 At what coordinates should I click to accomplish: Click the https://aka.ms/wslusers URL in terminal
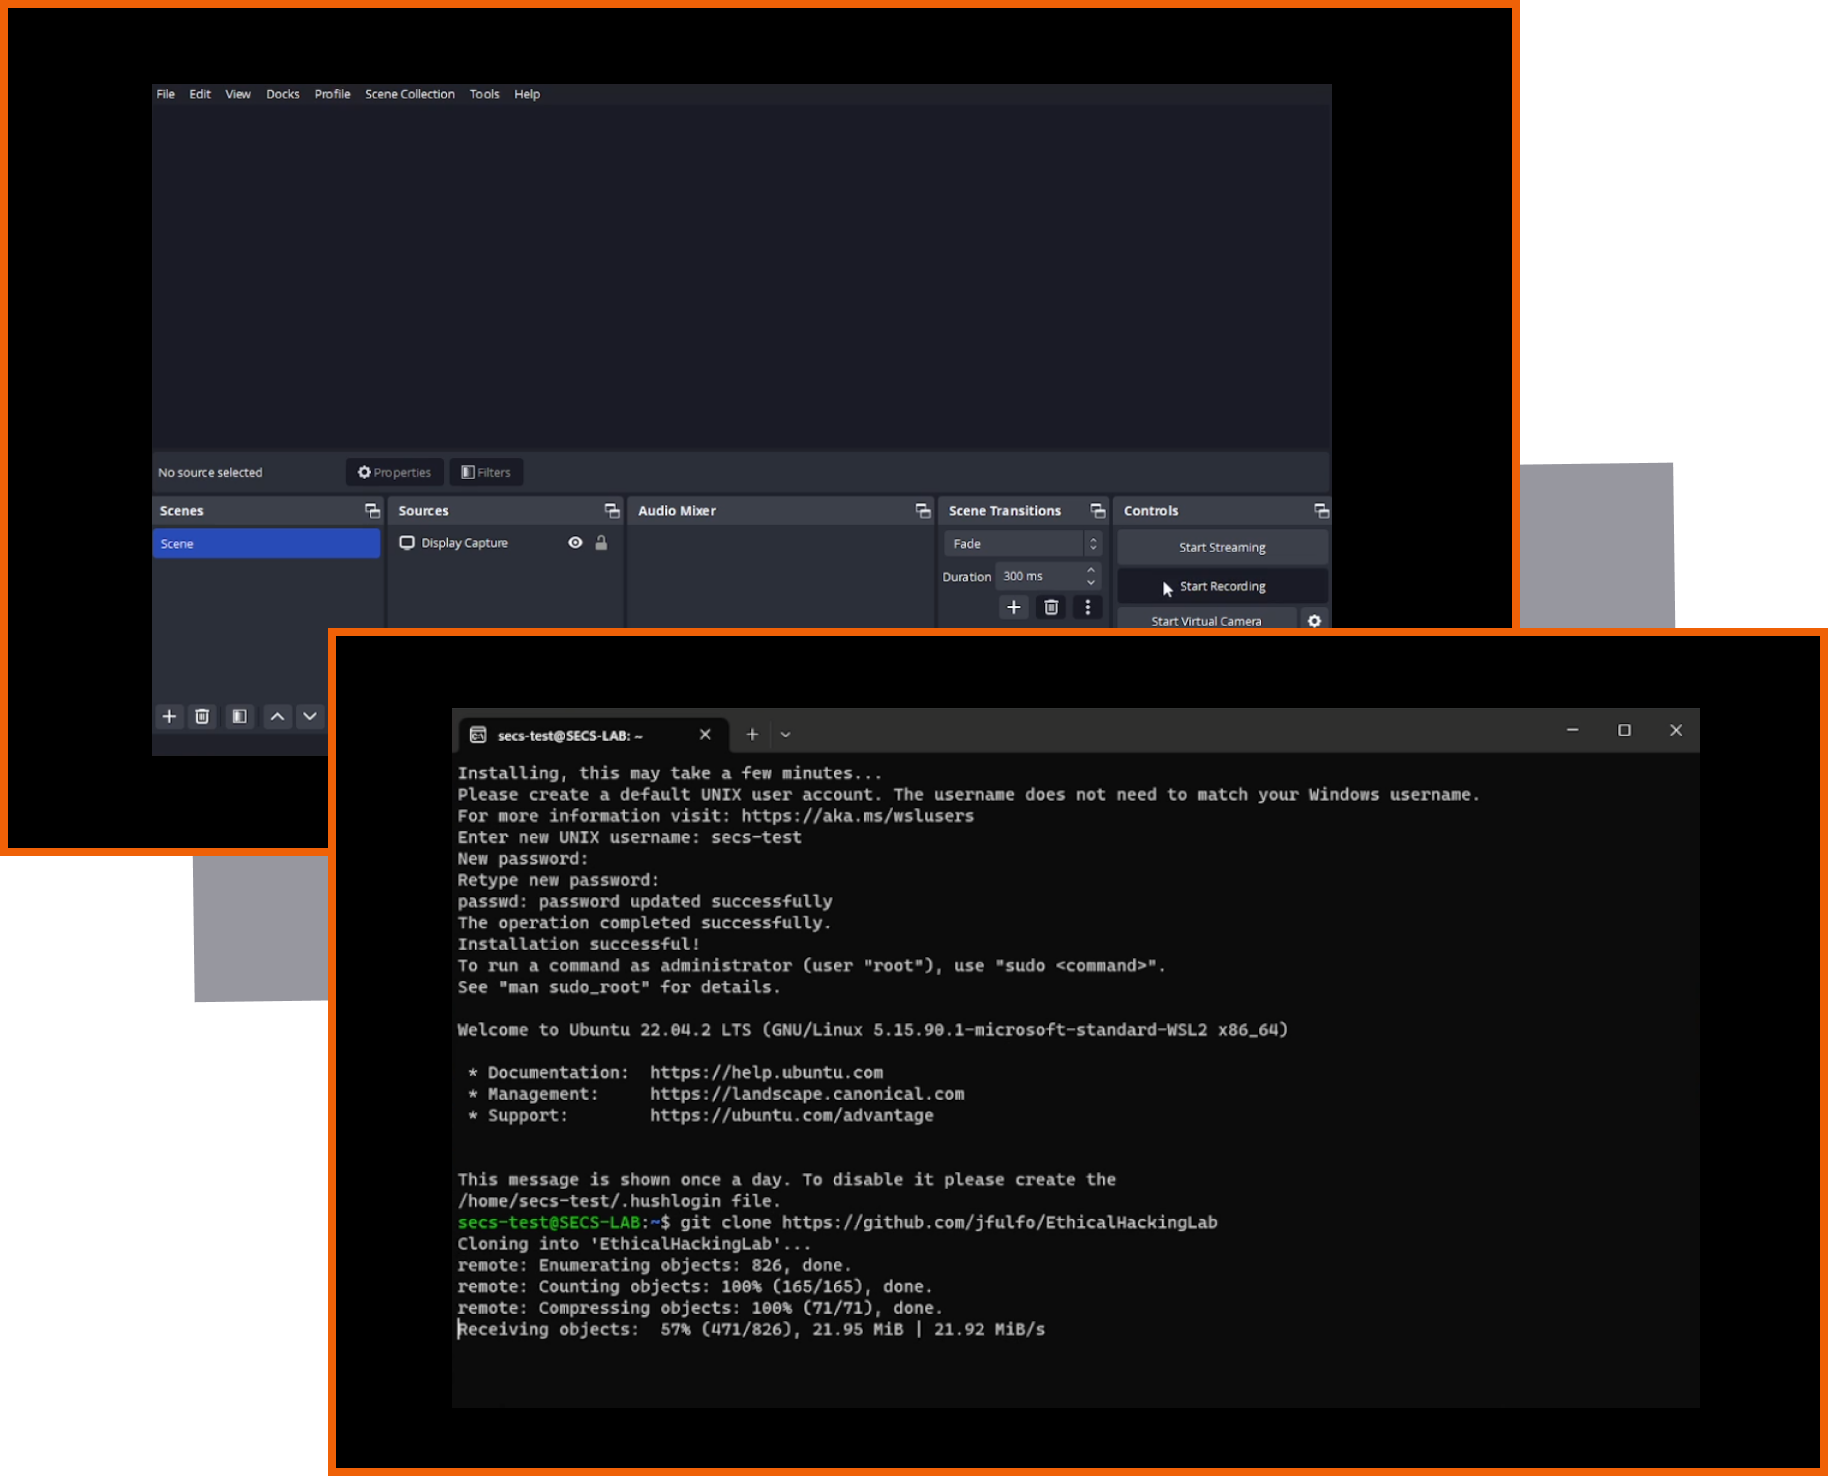857,816
